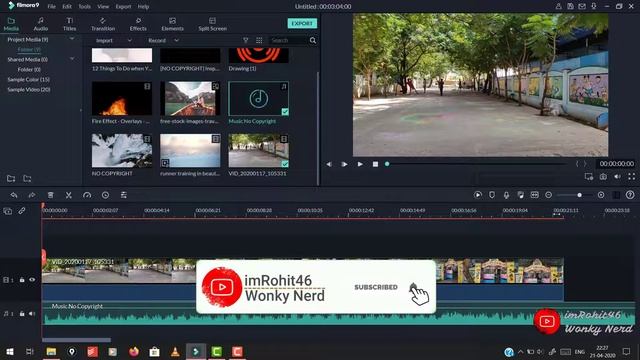Open the Import dropdown
The width and height of the screenshot is (640, 360).
113,40
